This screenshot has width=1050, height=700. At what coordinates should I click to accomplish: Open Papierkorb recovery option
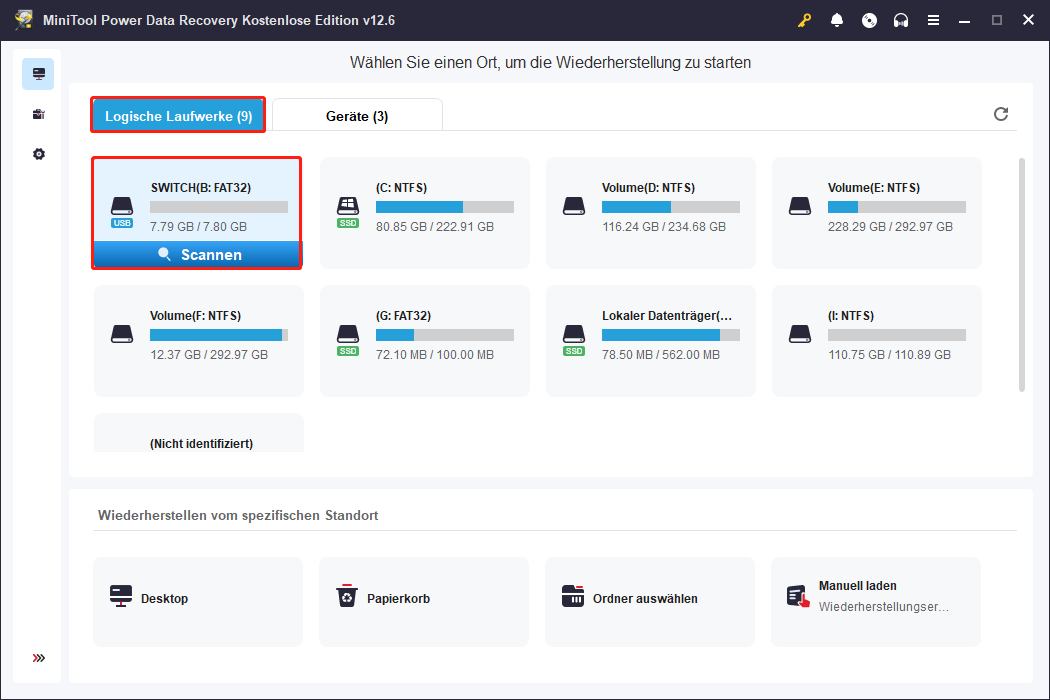coord(424,599)
